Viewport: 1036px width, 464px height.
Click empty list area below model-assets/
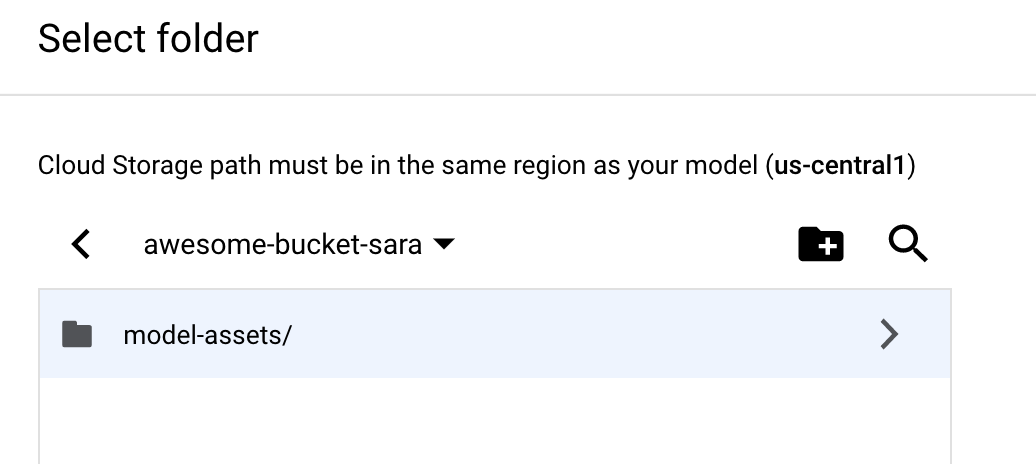pos(494,420)
